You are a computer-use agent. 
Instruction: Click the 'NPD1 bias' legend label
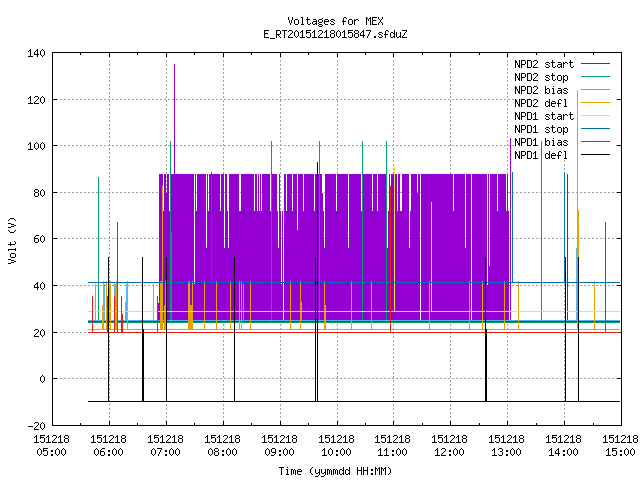coord(541,142)
